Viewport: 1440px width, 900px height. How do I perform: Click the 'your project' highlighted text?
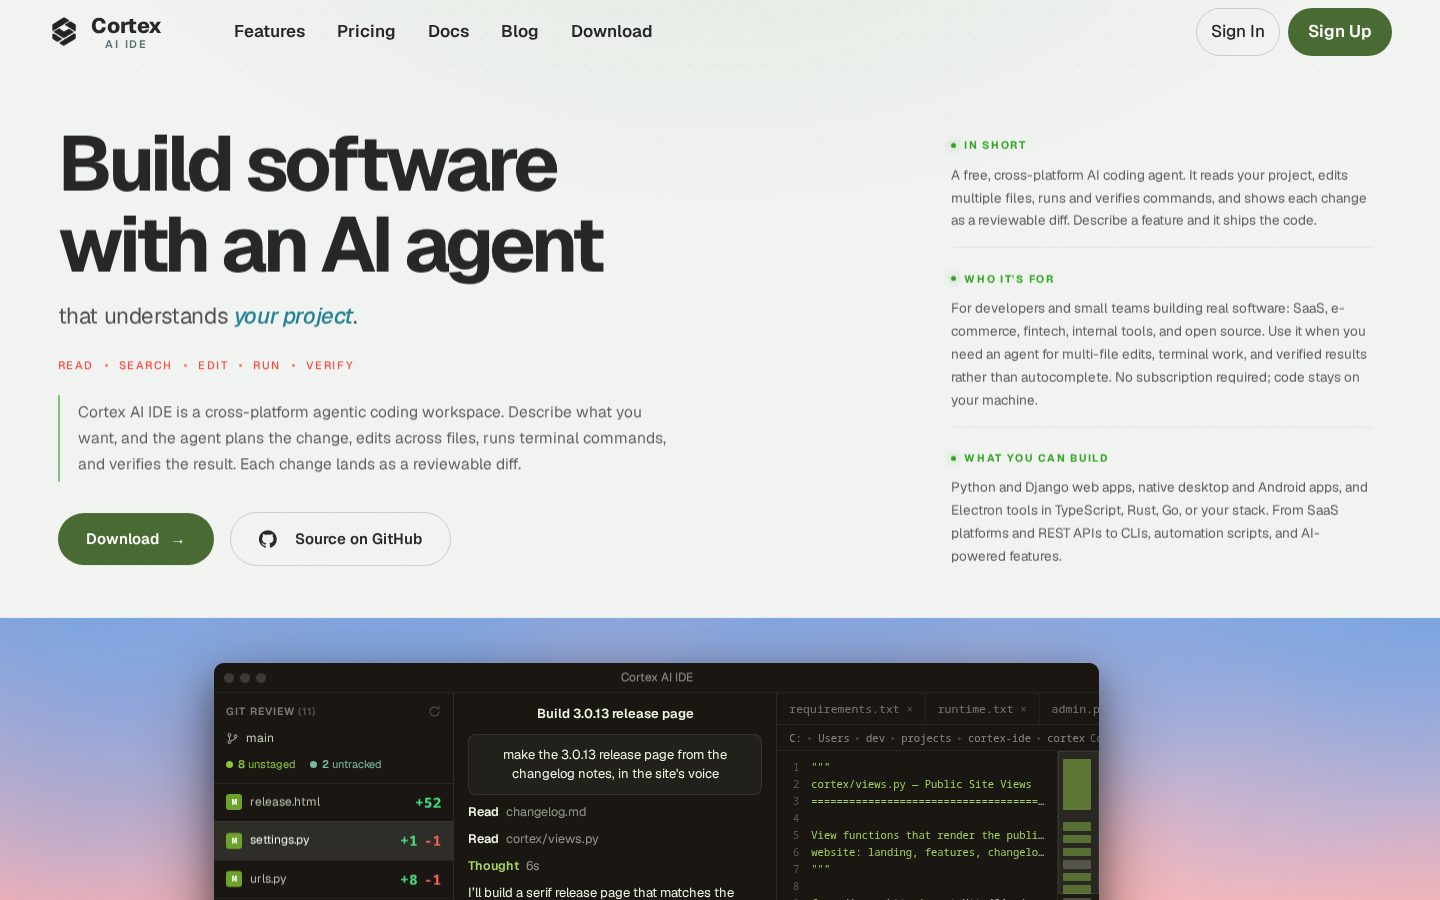[293, 316]
